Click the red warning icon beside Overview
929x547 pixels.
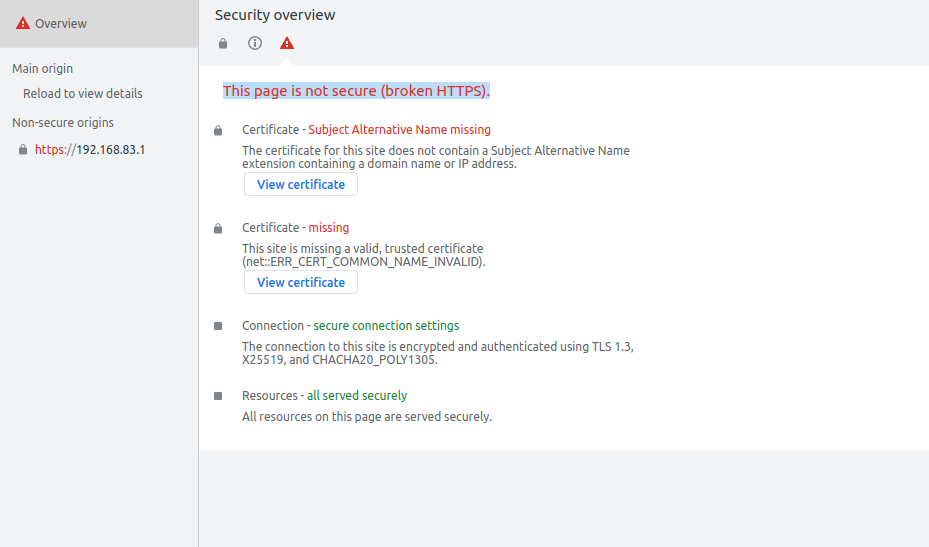click(23, 23)
